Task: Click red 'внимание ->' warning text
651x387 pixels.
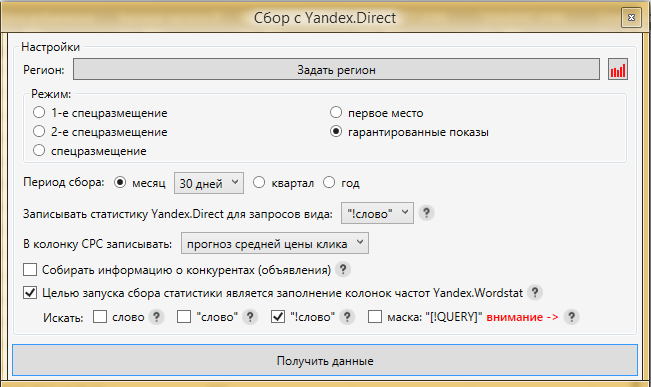Action: 522,317
